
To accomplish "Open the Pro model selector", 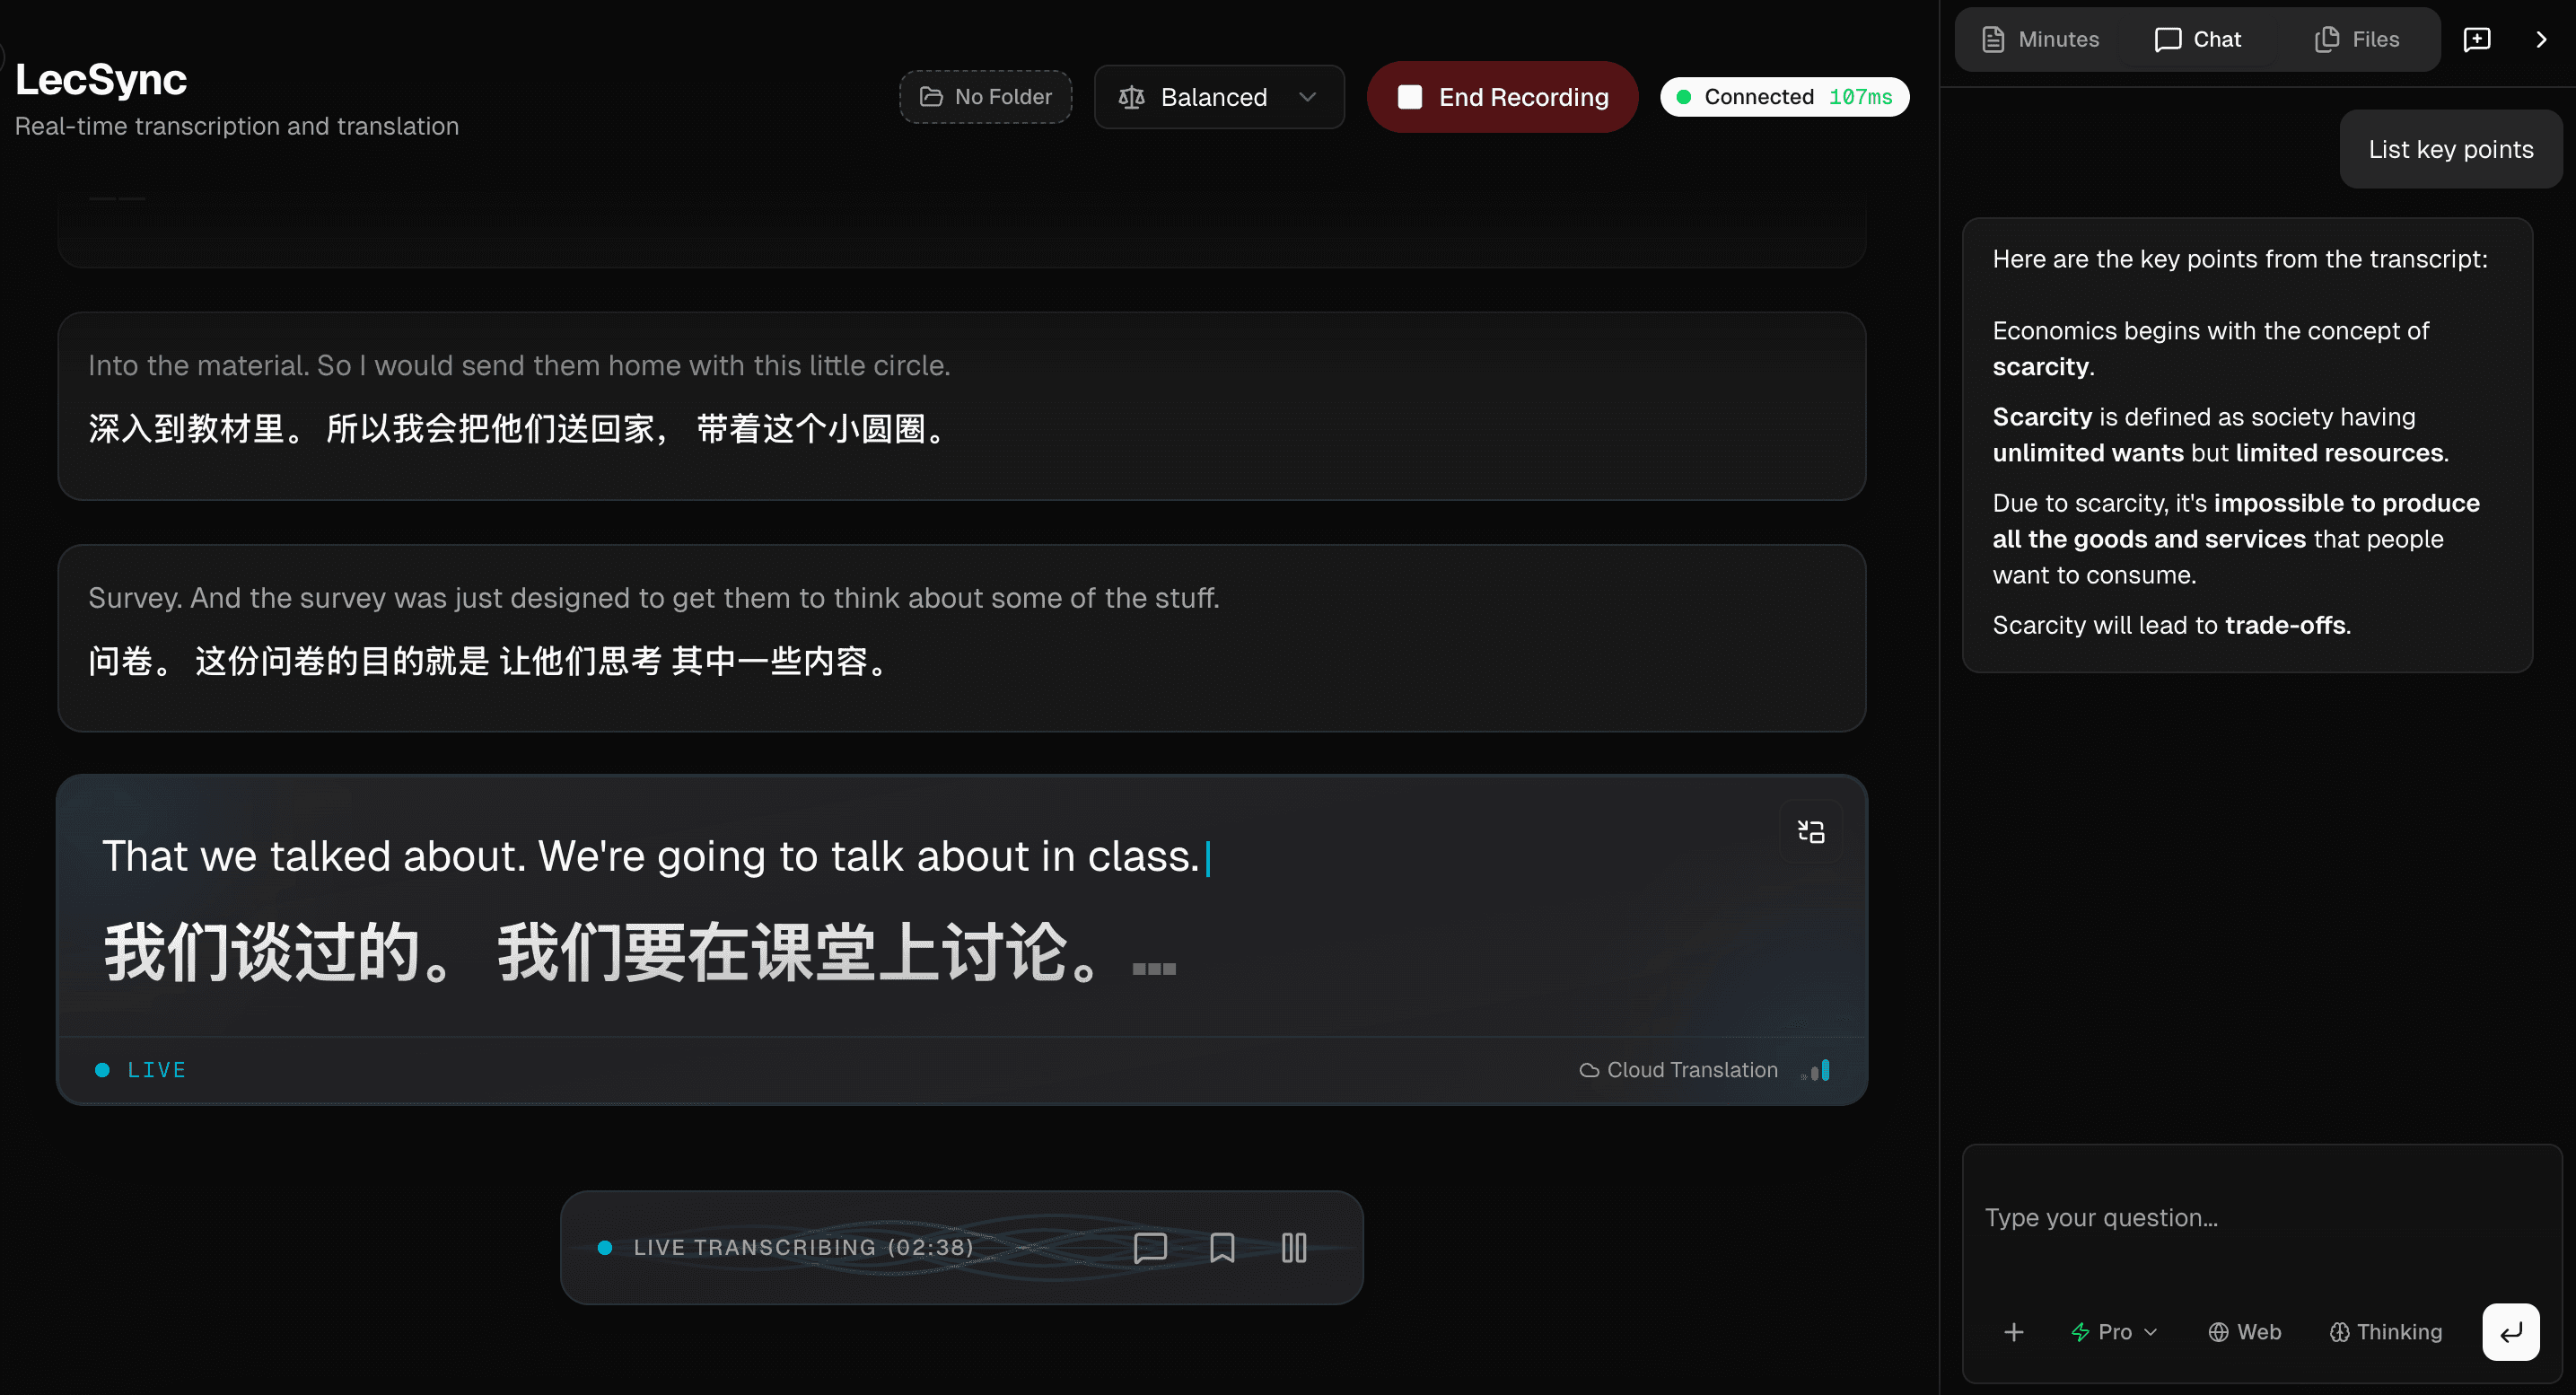I will coord(2112,1332).
